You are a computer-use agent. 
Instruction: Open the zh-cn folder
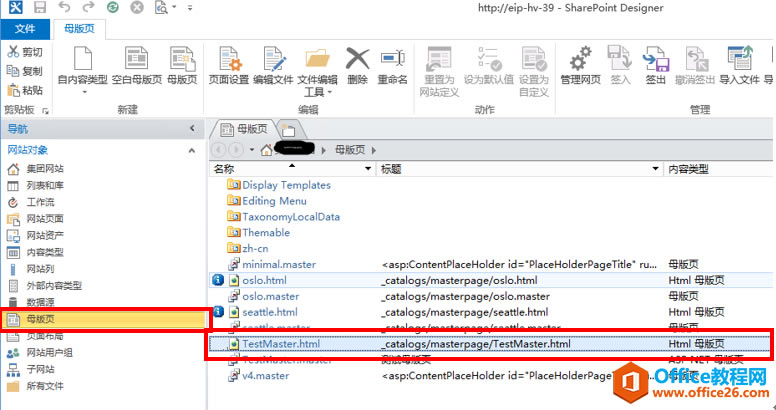255,249
